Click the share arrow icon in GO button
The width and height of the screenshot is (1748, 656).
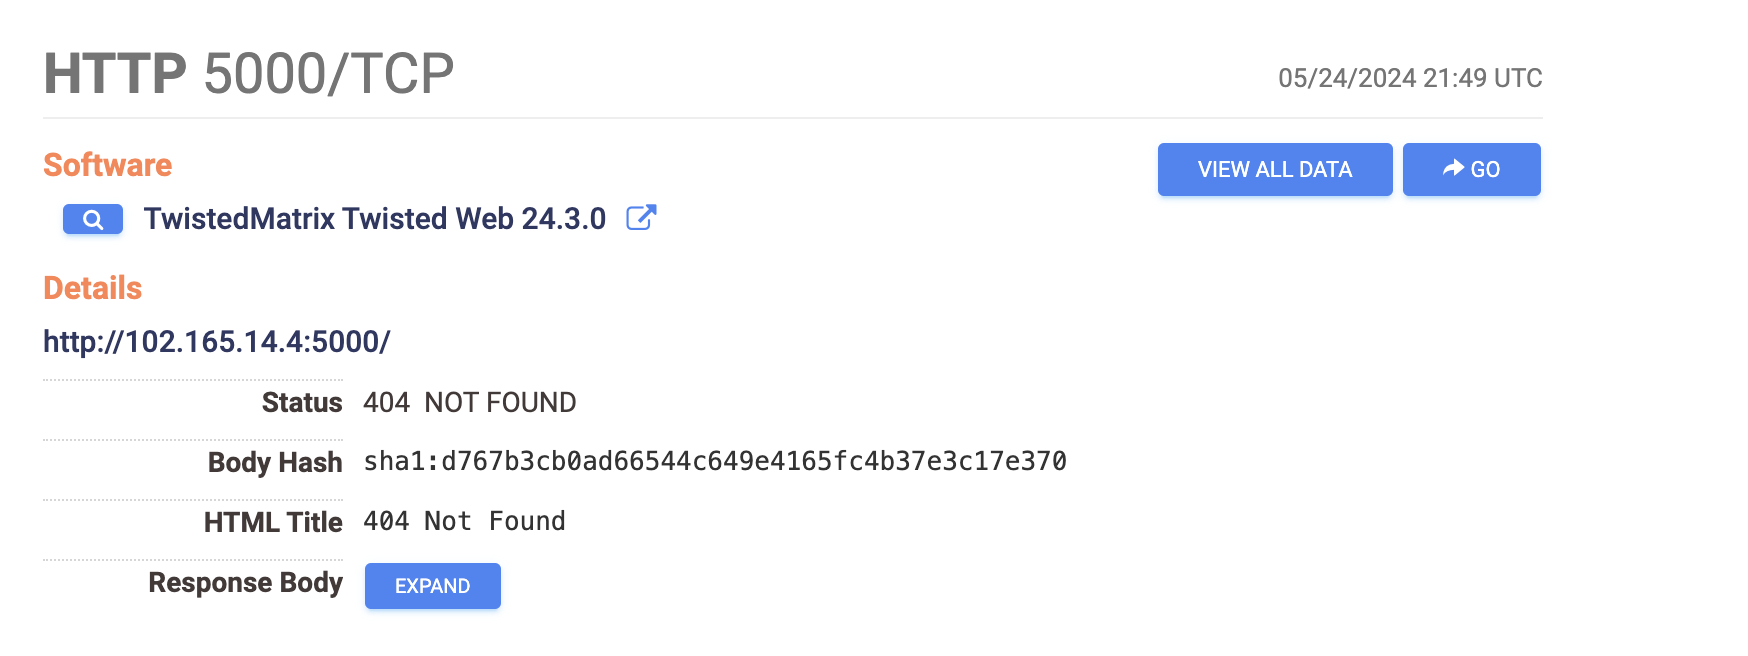pos(1453,168)
